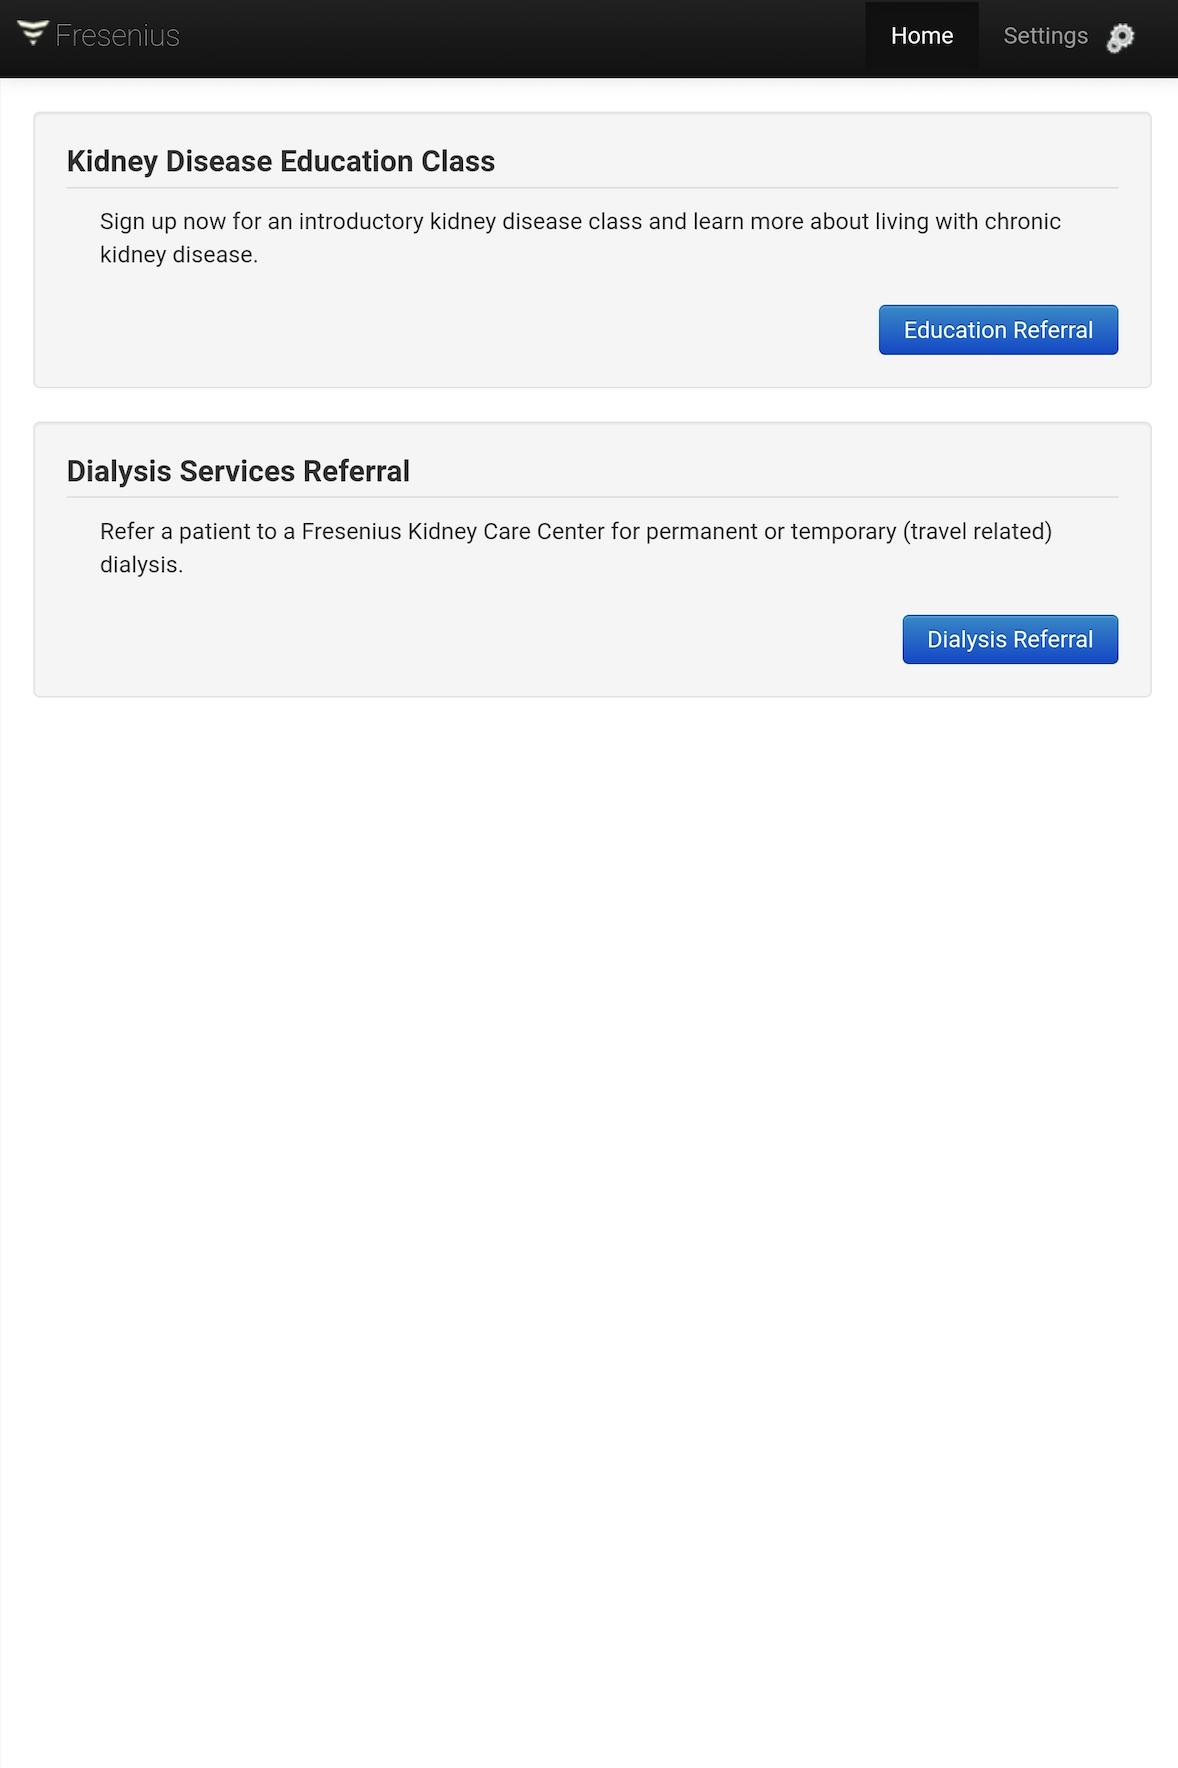Click the divider under Kidney Disease Education Class
The width and height of the screenshot is (1178, 1768).
point(592,187)
